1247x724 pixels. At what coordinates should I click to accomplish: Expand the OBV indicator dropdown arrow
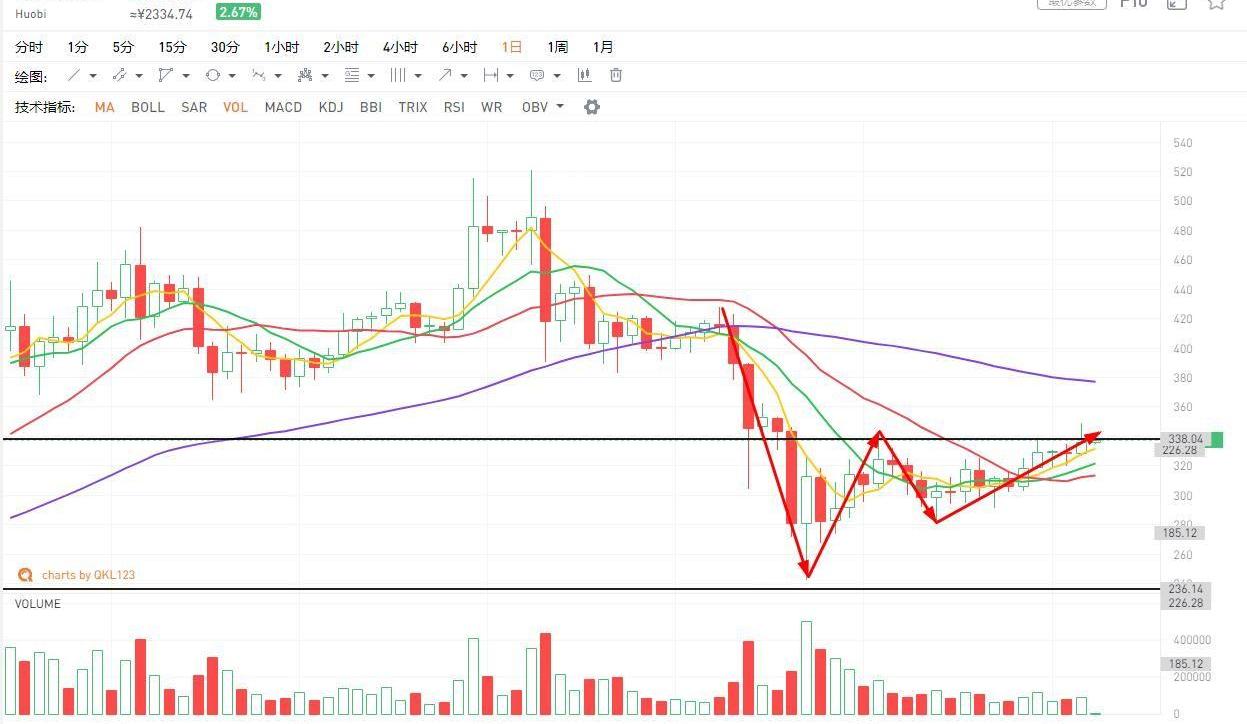[x=560, y=107]
